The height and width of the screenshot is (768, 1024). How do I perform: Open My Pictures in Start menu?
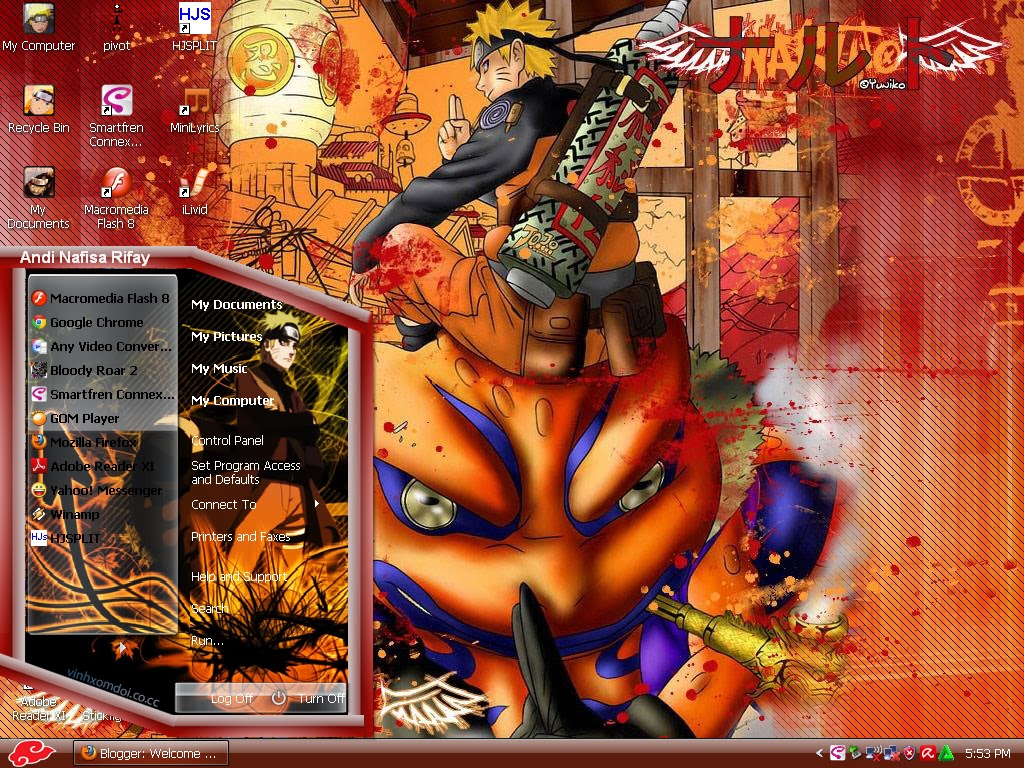tap(227, 337)
